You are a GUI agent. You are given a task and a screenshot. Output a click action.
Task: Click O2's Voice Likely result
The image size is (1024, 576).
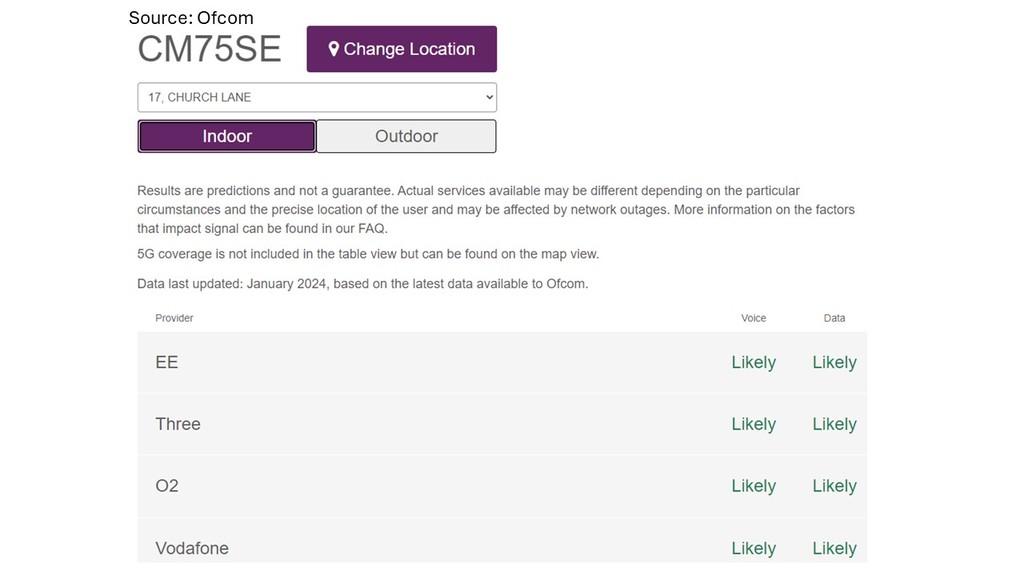pyautogui.click(x=754, y=486)
